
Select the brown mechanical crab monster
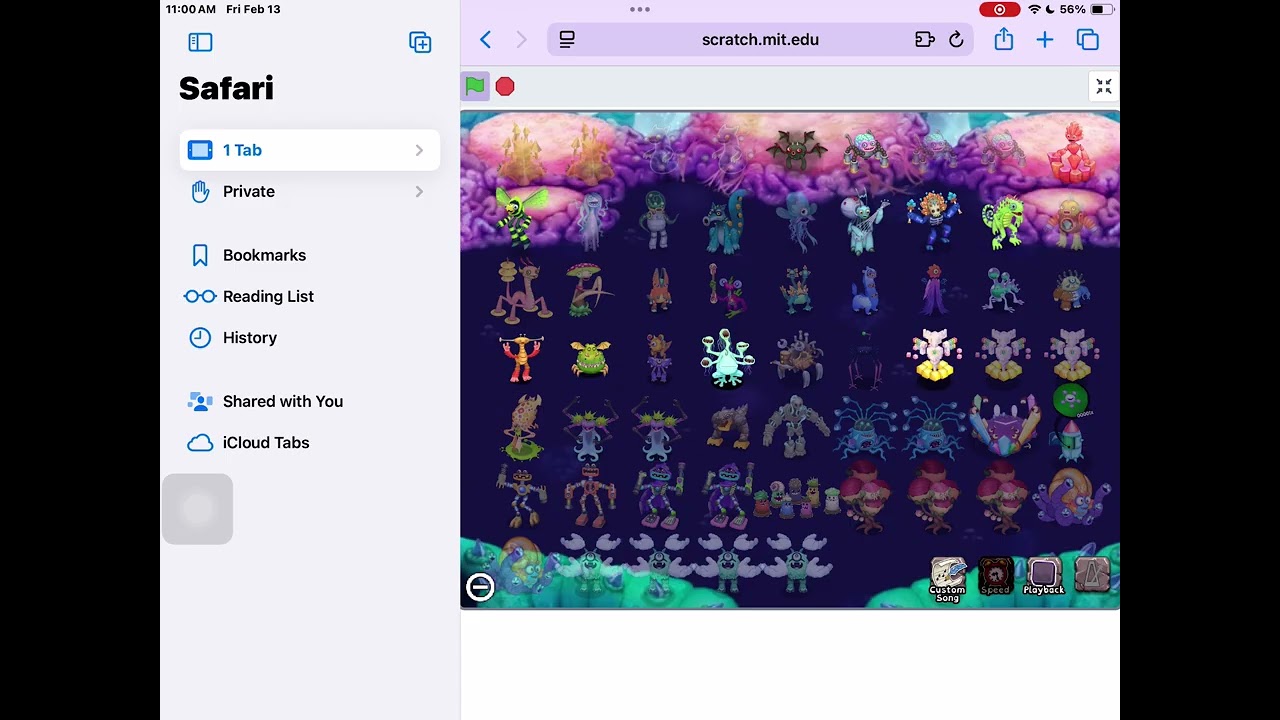[796, 358]
